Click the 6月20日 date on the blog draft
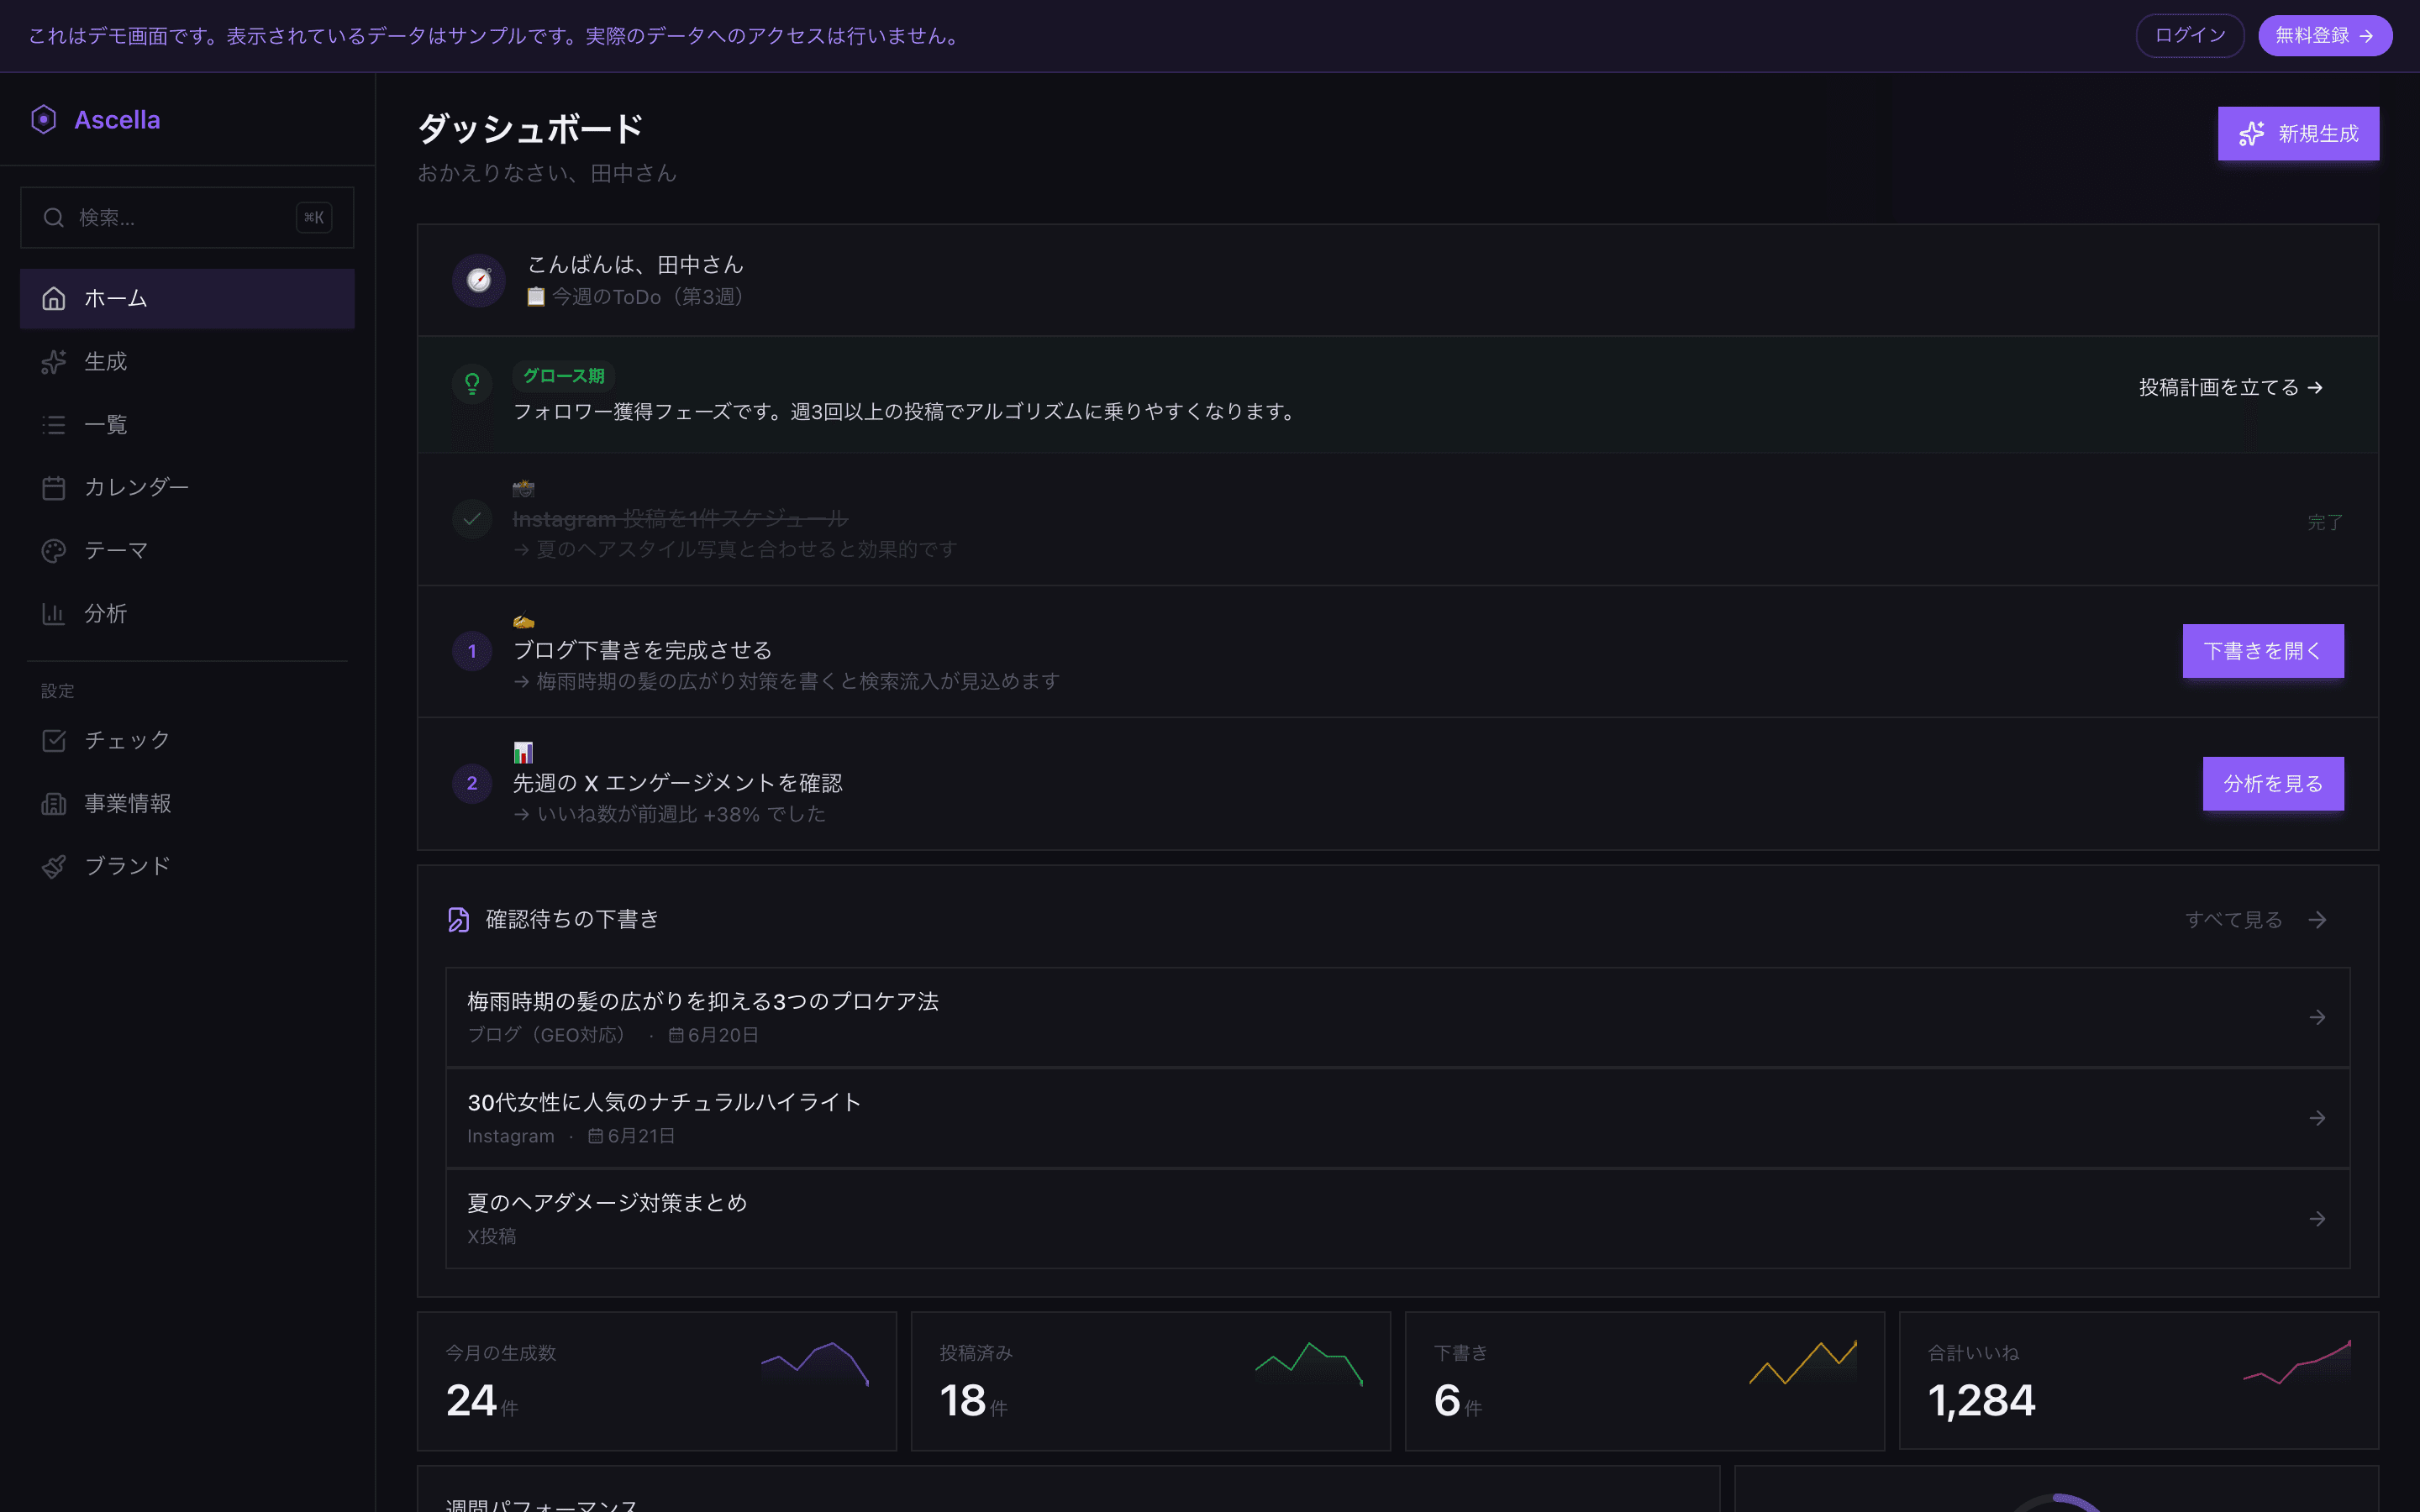This screenshot has height=1512, width=2420. click(713, 1035)
